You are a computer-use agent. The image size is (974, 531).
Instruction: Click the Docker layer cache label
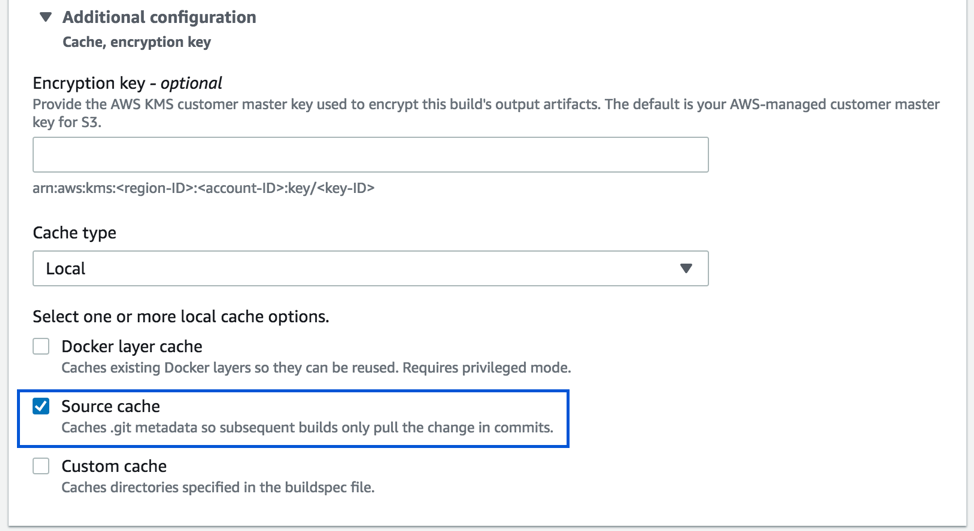132,347
